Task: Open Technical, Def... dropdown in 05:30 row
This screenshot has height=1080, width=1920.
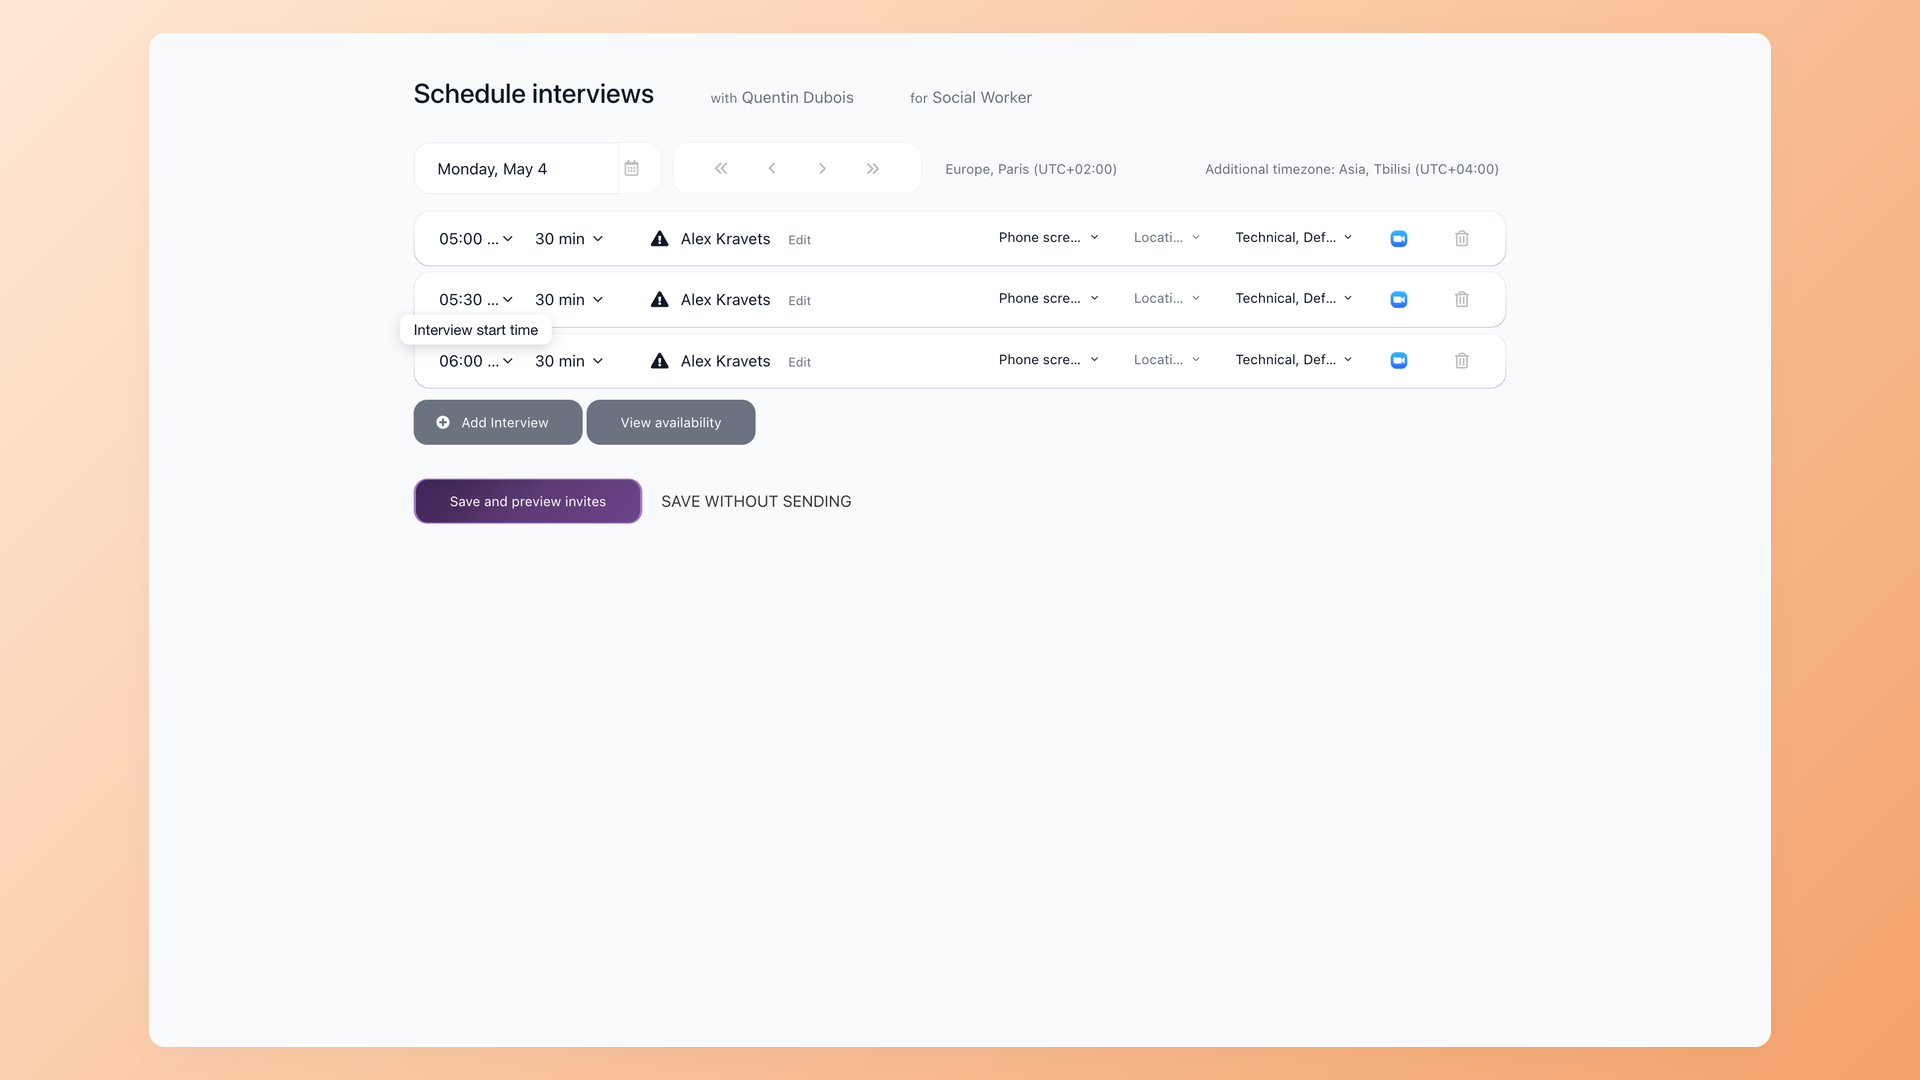Action: [1294, 298]
